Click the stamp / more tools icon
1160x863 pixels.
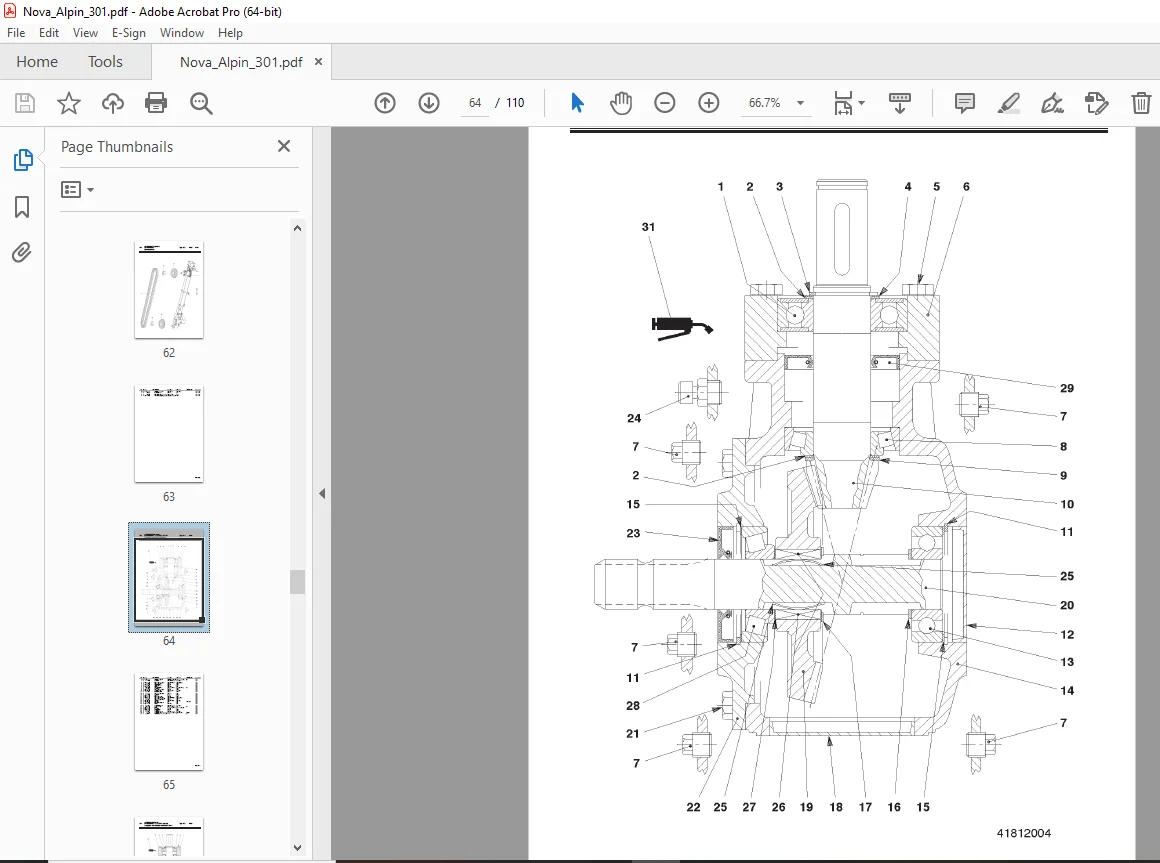point(1096,103)
